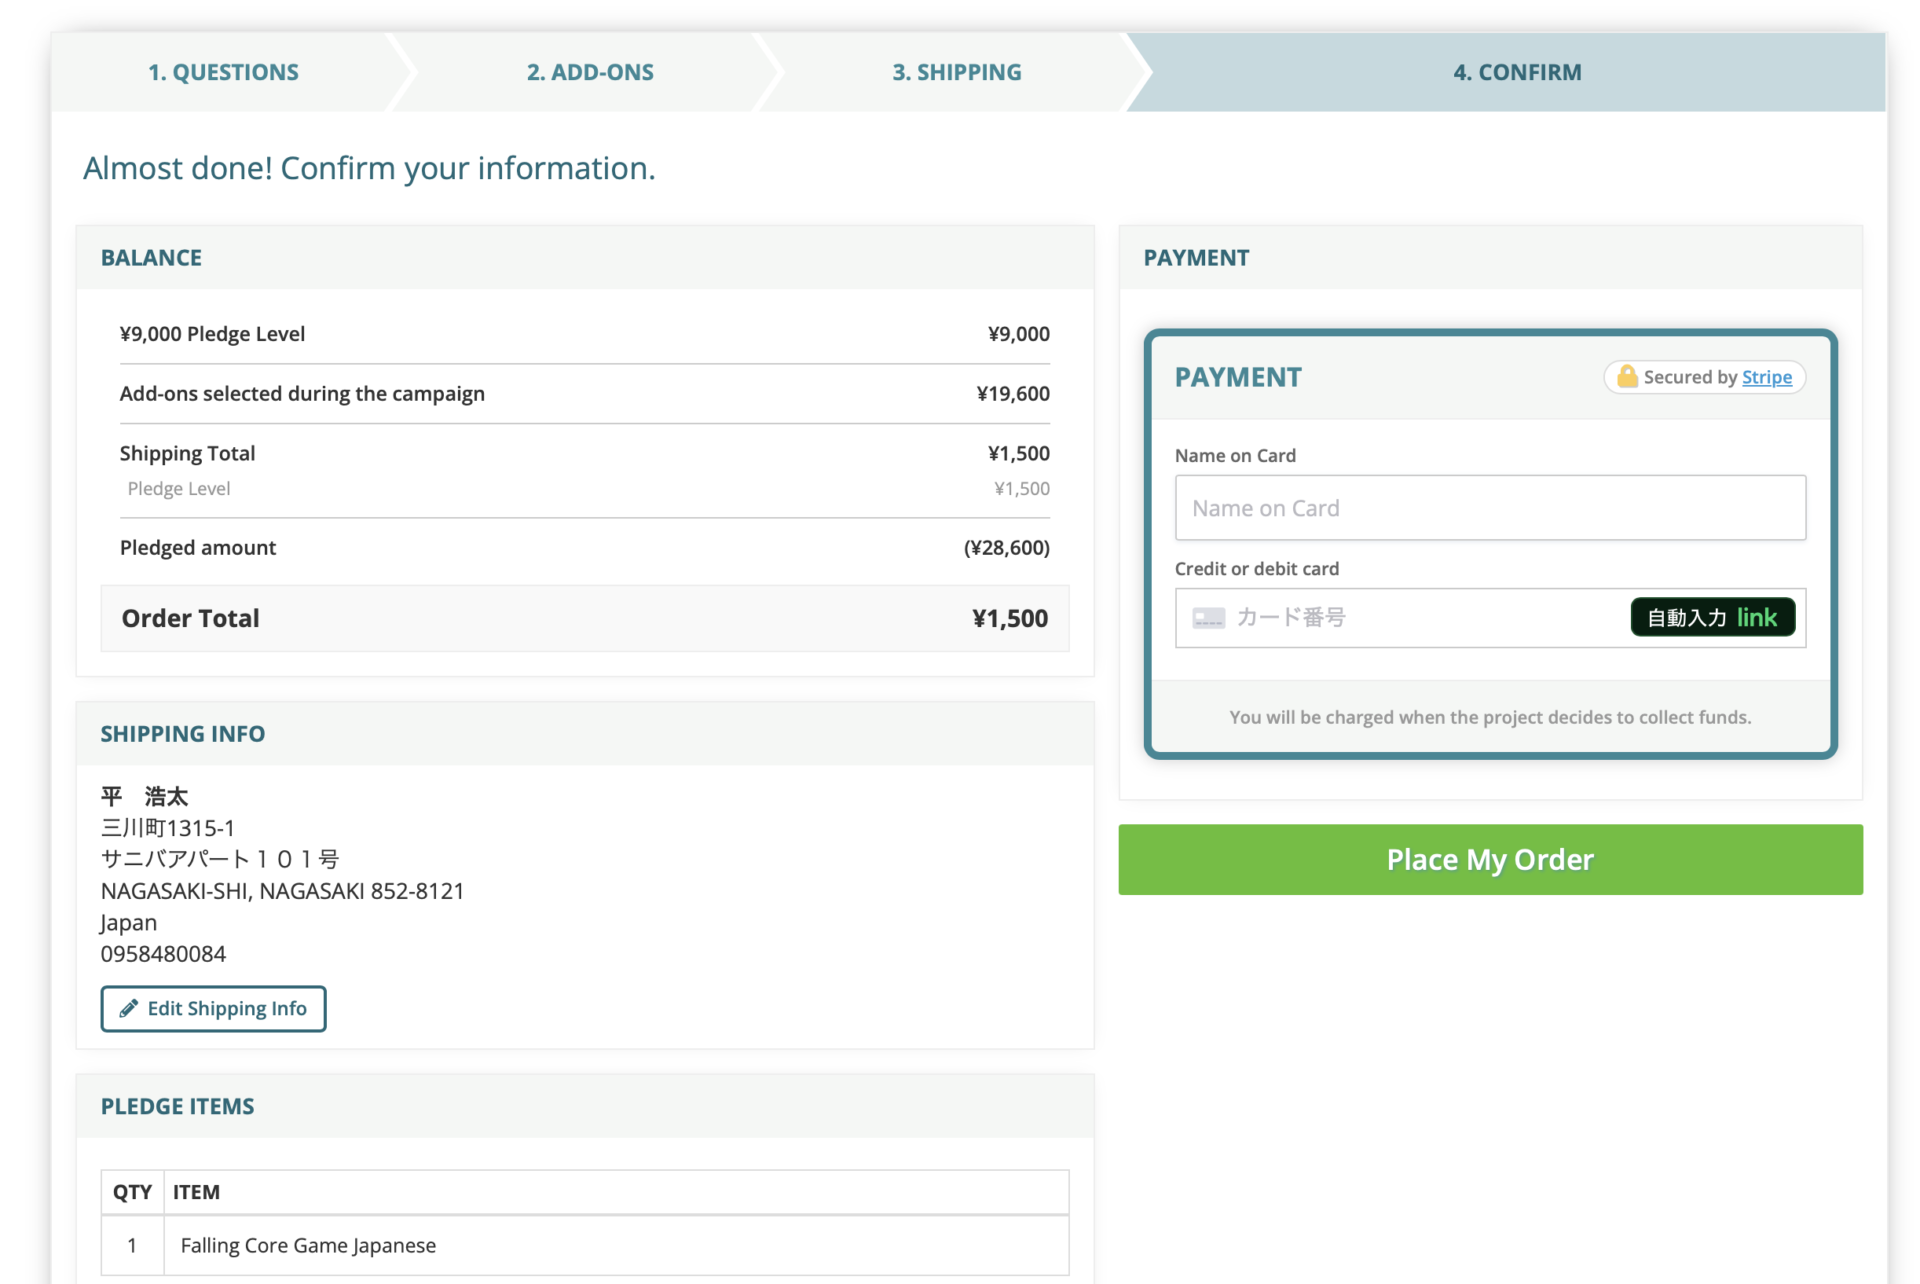The height and width of the screenshot is (1284, 1920).
Task: Click the Pledged amount row
Action: 584,548
